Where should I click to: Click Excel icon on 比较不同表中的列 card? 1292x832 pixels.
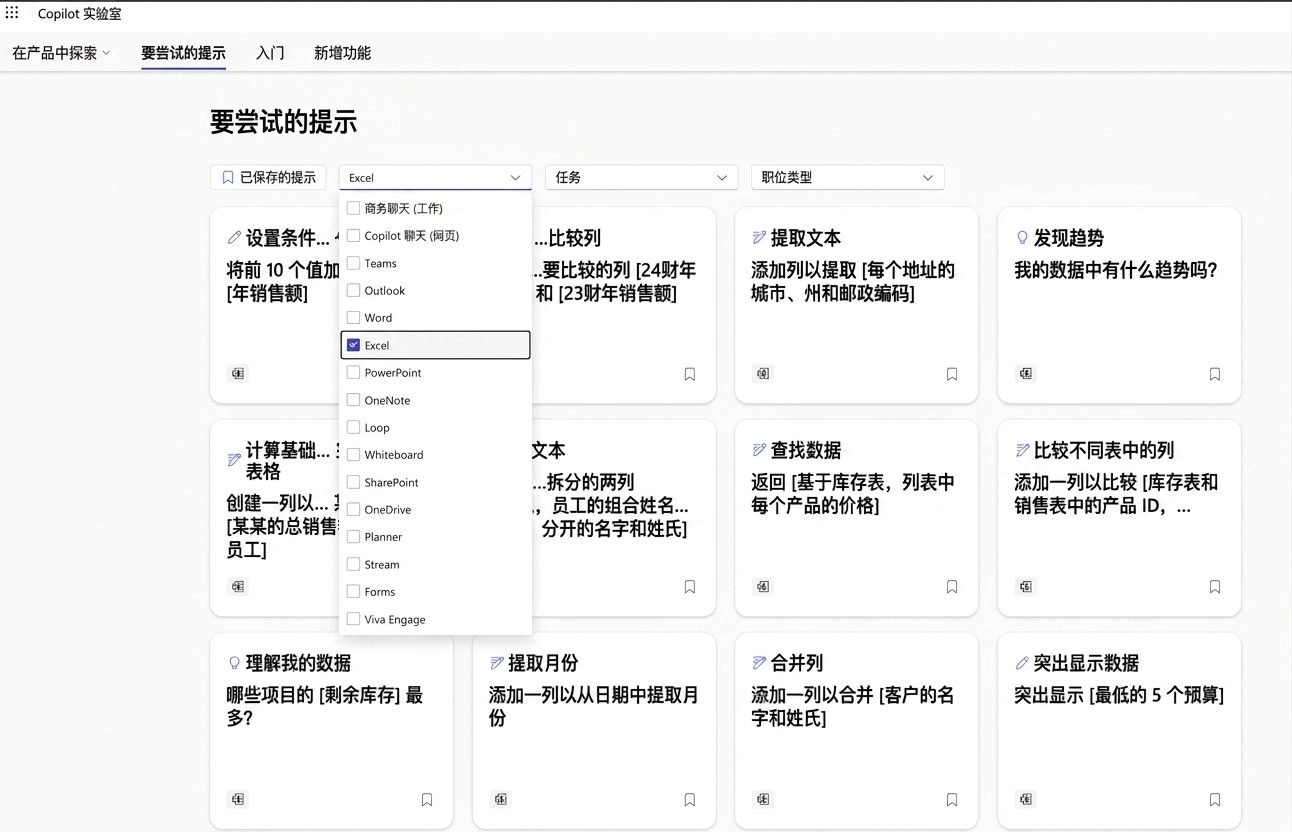(x=1026, y=587)
